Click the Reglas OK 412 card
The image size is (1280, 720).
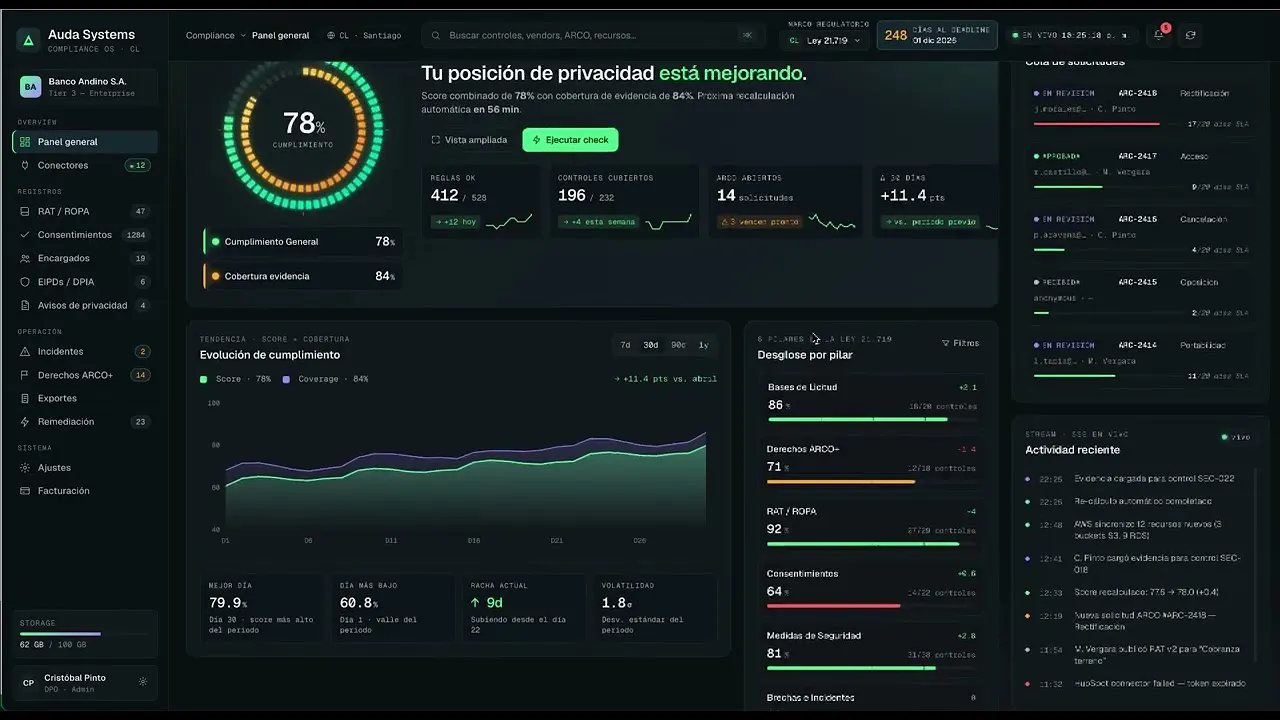[480, 201]
